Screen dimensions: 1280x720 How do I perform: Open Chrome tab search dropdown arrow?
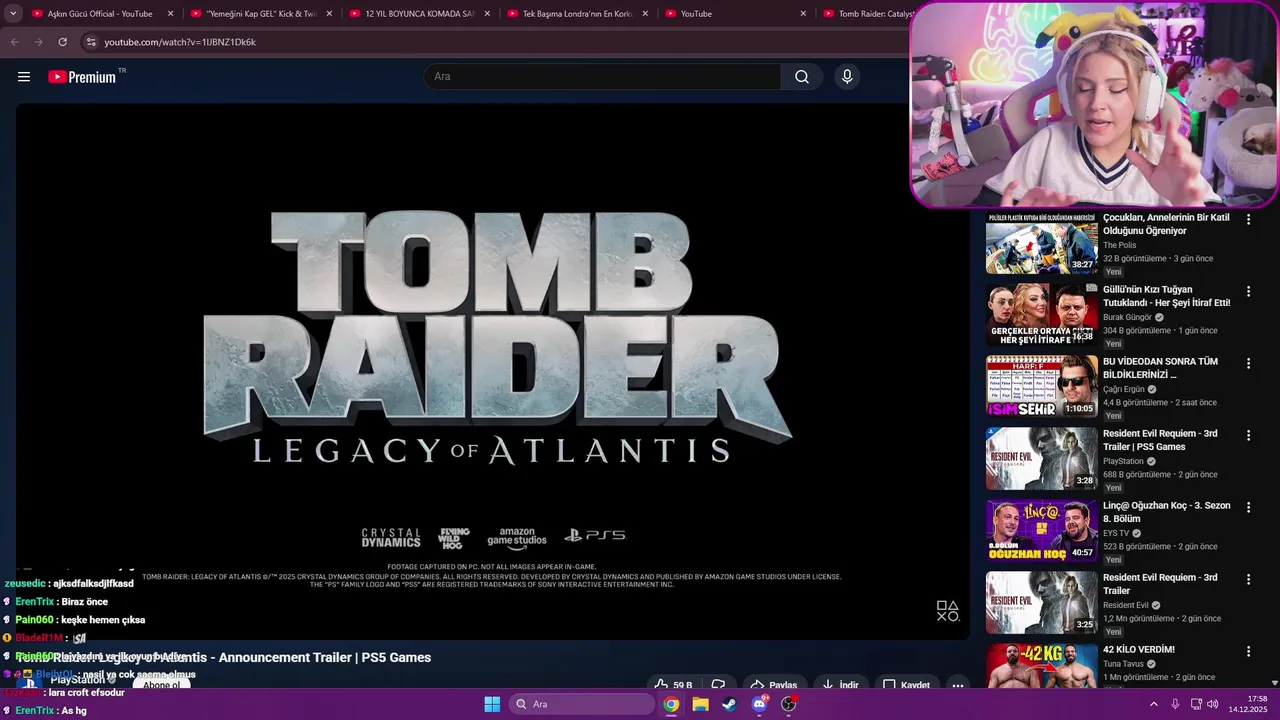coord(13,14)
